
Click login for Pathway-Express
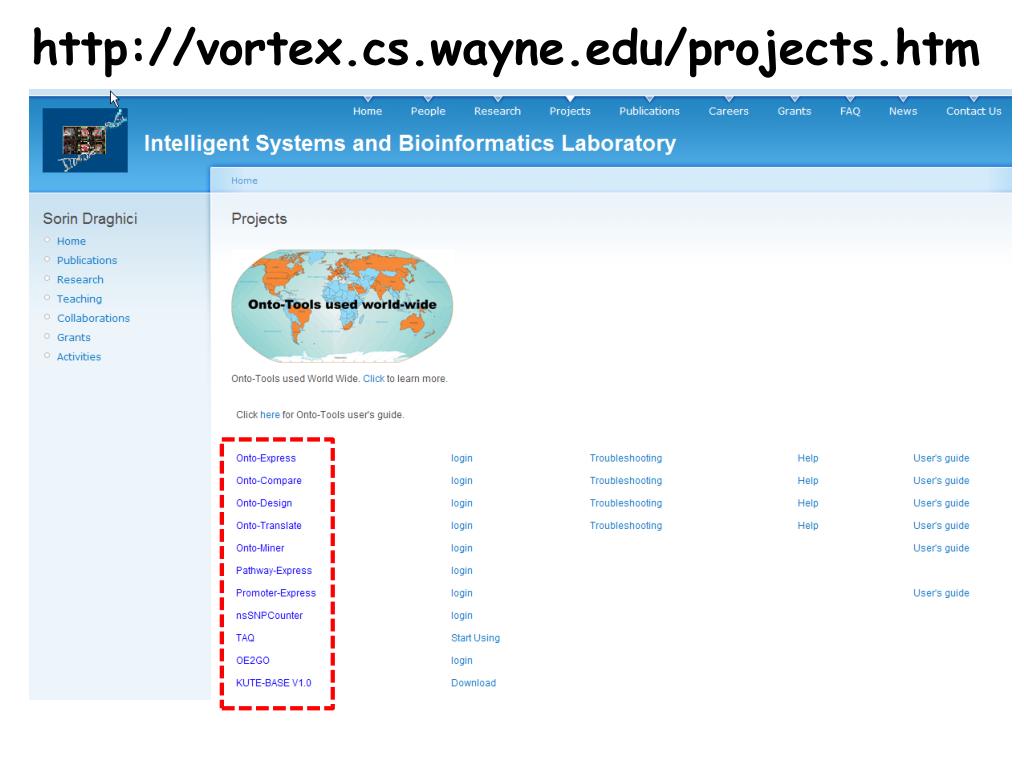[x=462, y=571]
